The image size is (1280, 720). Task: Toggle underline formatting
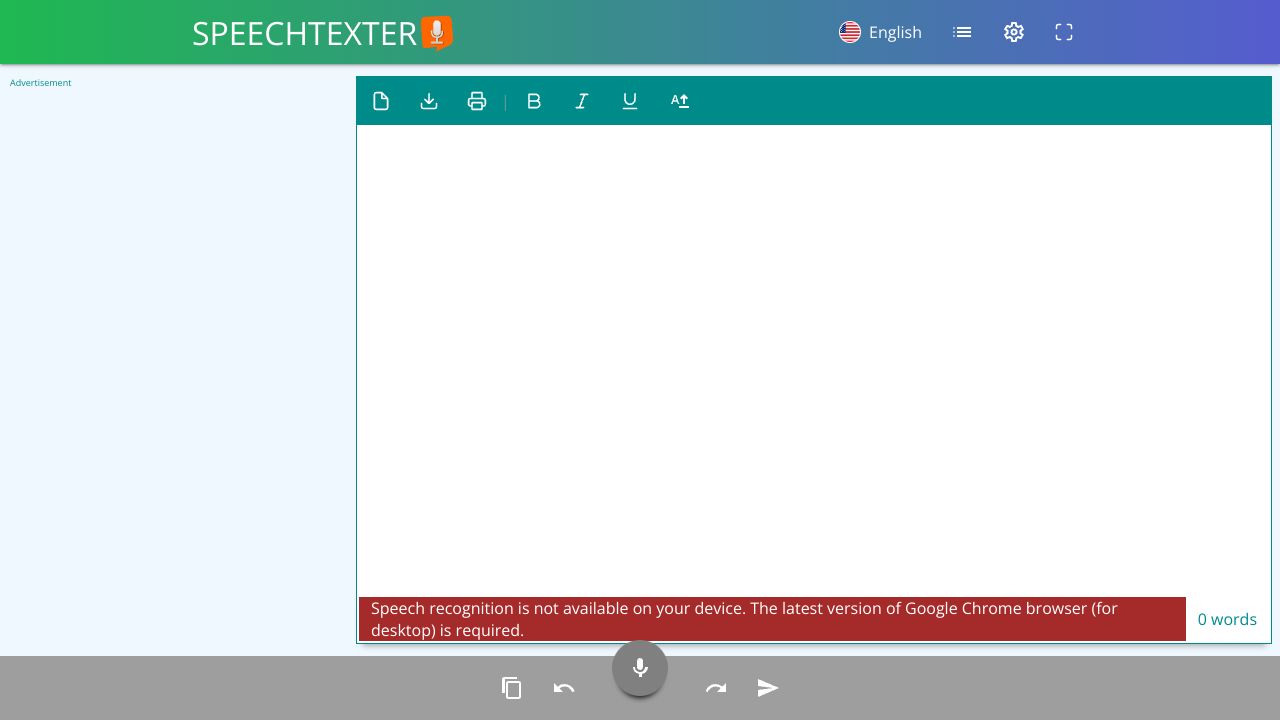coord(629,101)
